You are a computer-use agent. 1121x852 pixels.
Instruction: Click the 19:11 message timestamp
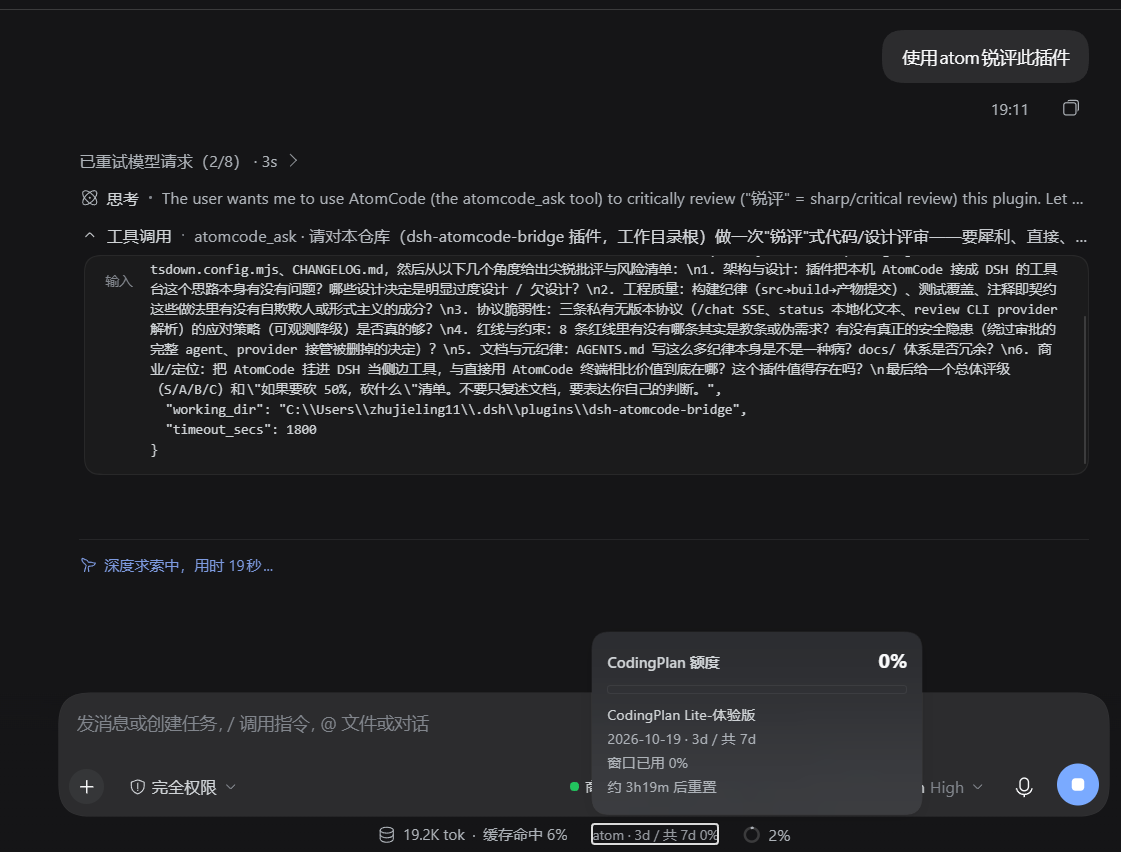[1009, 109]
